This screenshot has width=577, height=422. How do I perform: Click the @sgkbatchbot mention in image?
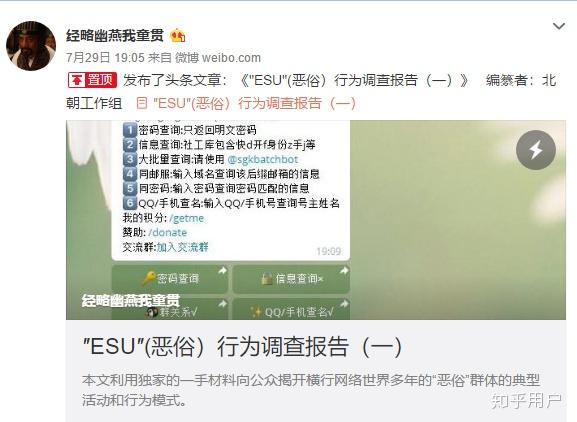[x=263, y=159]
